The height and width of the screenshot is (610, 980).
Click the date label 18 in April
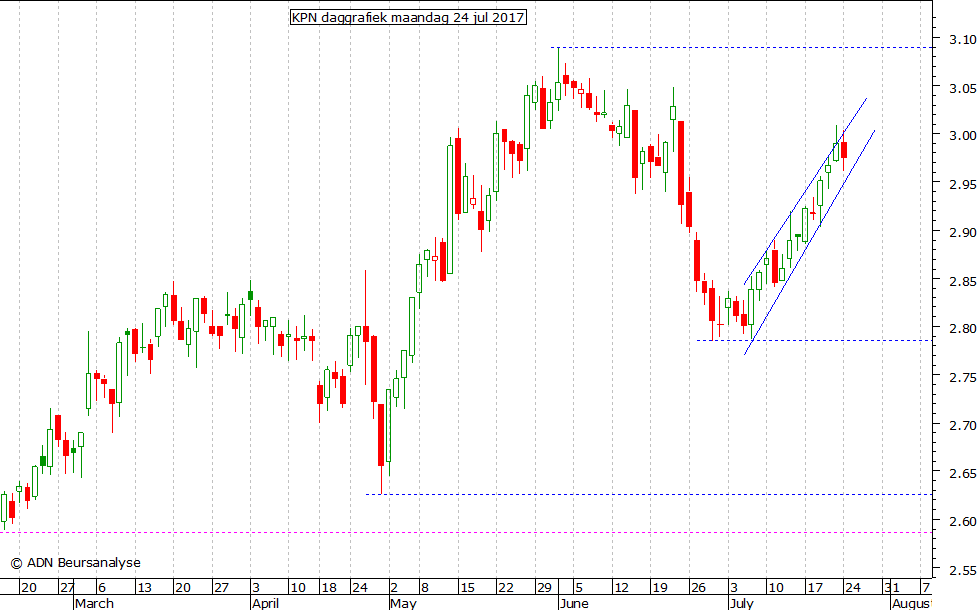[x=329, y=588]
